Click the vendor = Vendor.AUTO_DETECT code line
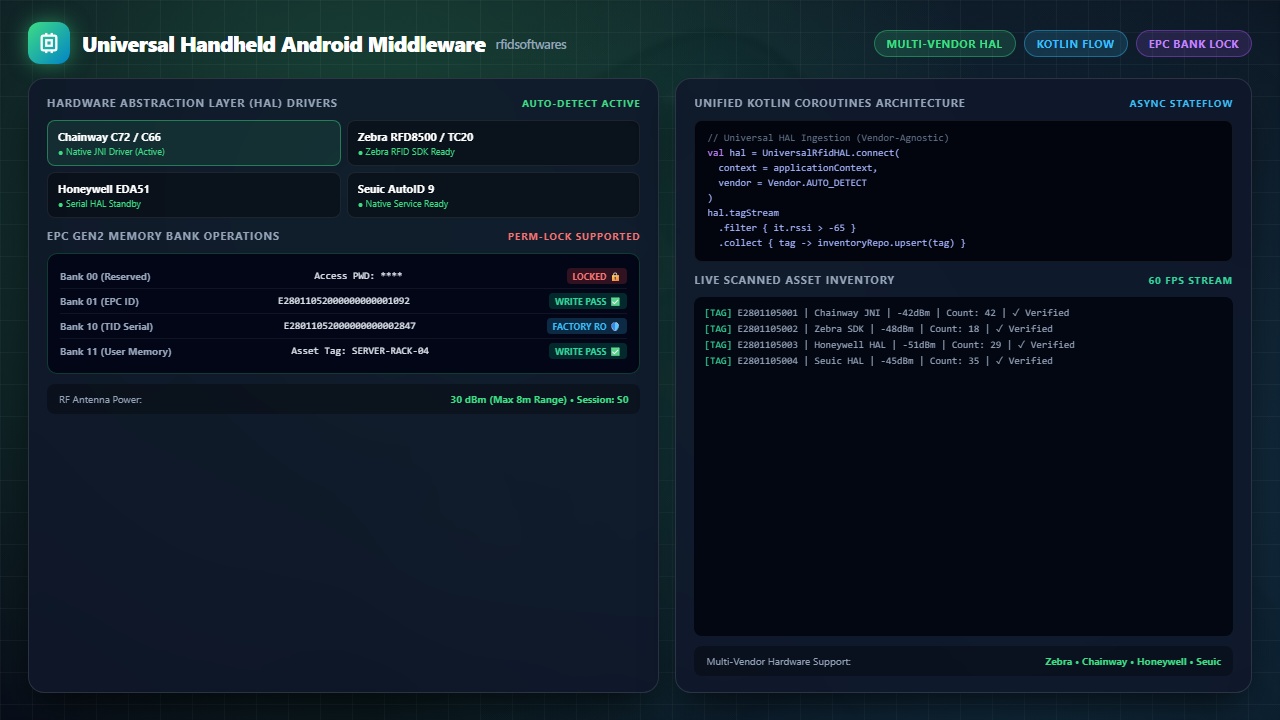The height and width of the screenshot is (720, 1280). pyautogui.click(x=793, y=183)
